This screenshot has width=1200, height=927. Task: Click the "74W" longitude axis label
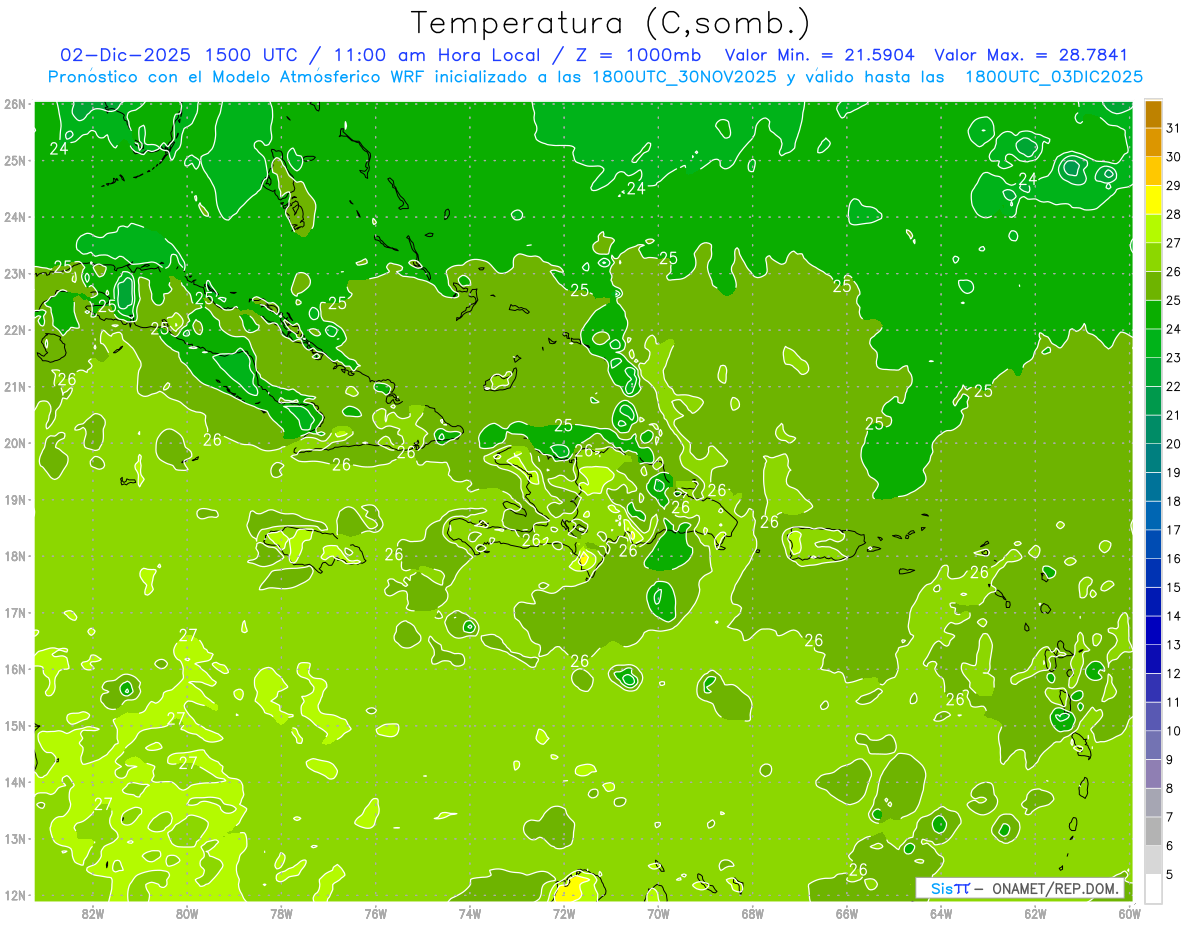pos(470,913)
